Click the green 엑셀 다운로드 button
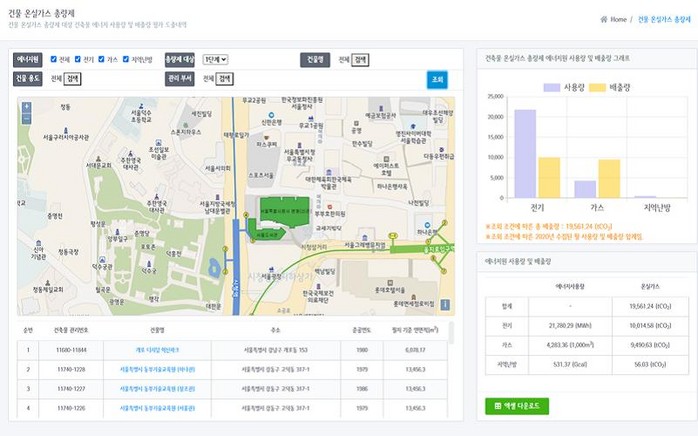 coord(517,406)
